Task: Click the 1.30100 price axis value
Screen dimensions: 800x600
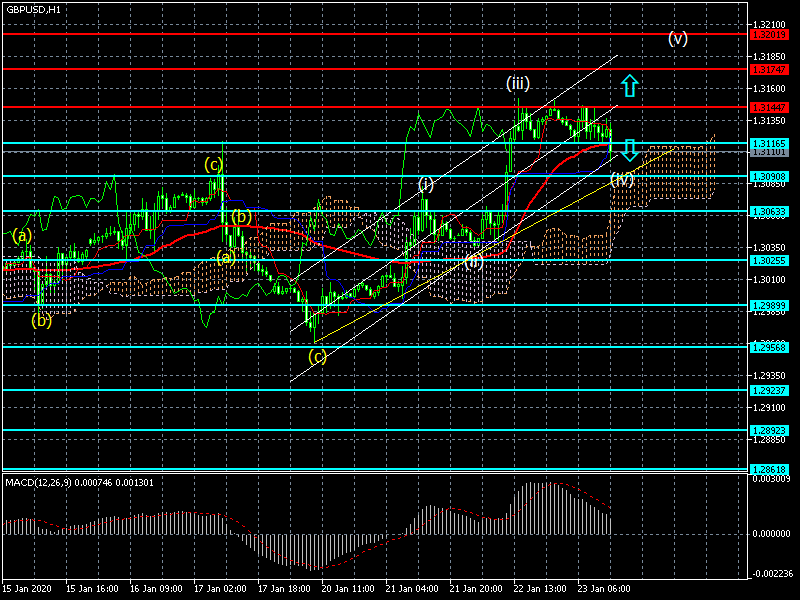Action: [x=769, y=280]
